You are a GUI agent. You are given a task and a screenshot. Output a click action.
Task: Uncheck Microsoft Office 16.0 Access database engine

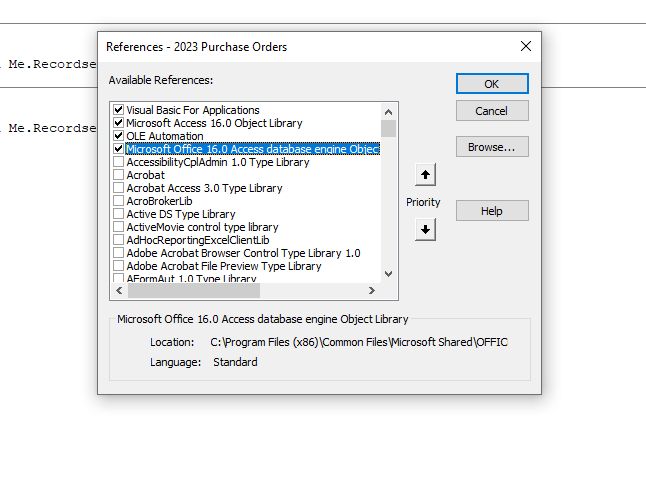[x=119, y=149]
